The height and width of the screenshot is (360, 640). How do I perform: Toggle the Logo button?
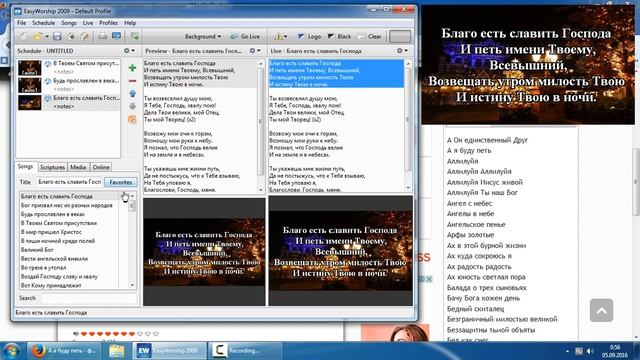pyautogui.click(x=309, y=36)
